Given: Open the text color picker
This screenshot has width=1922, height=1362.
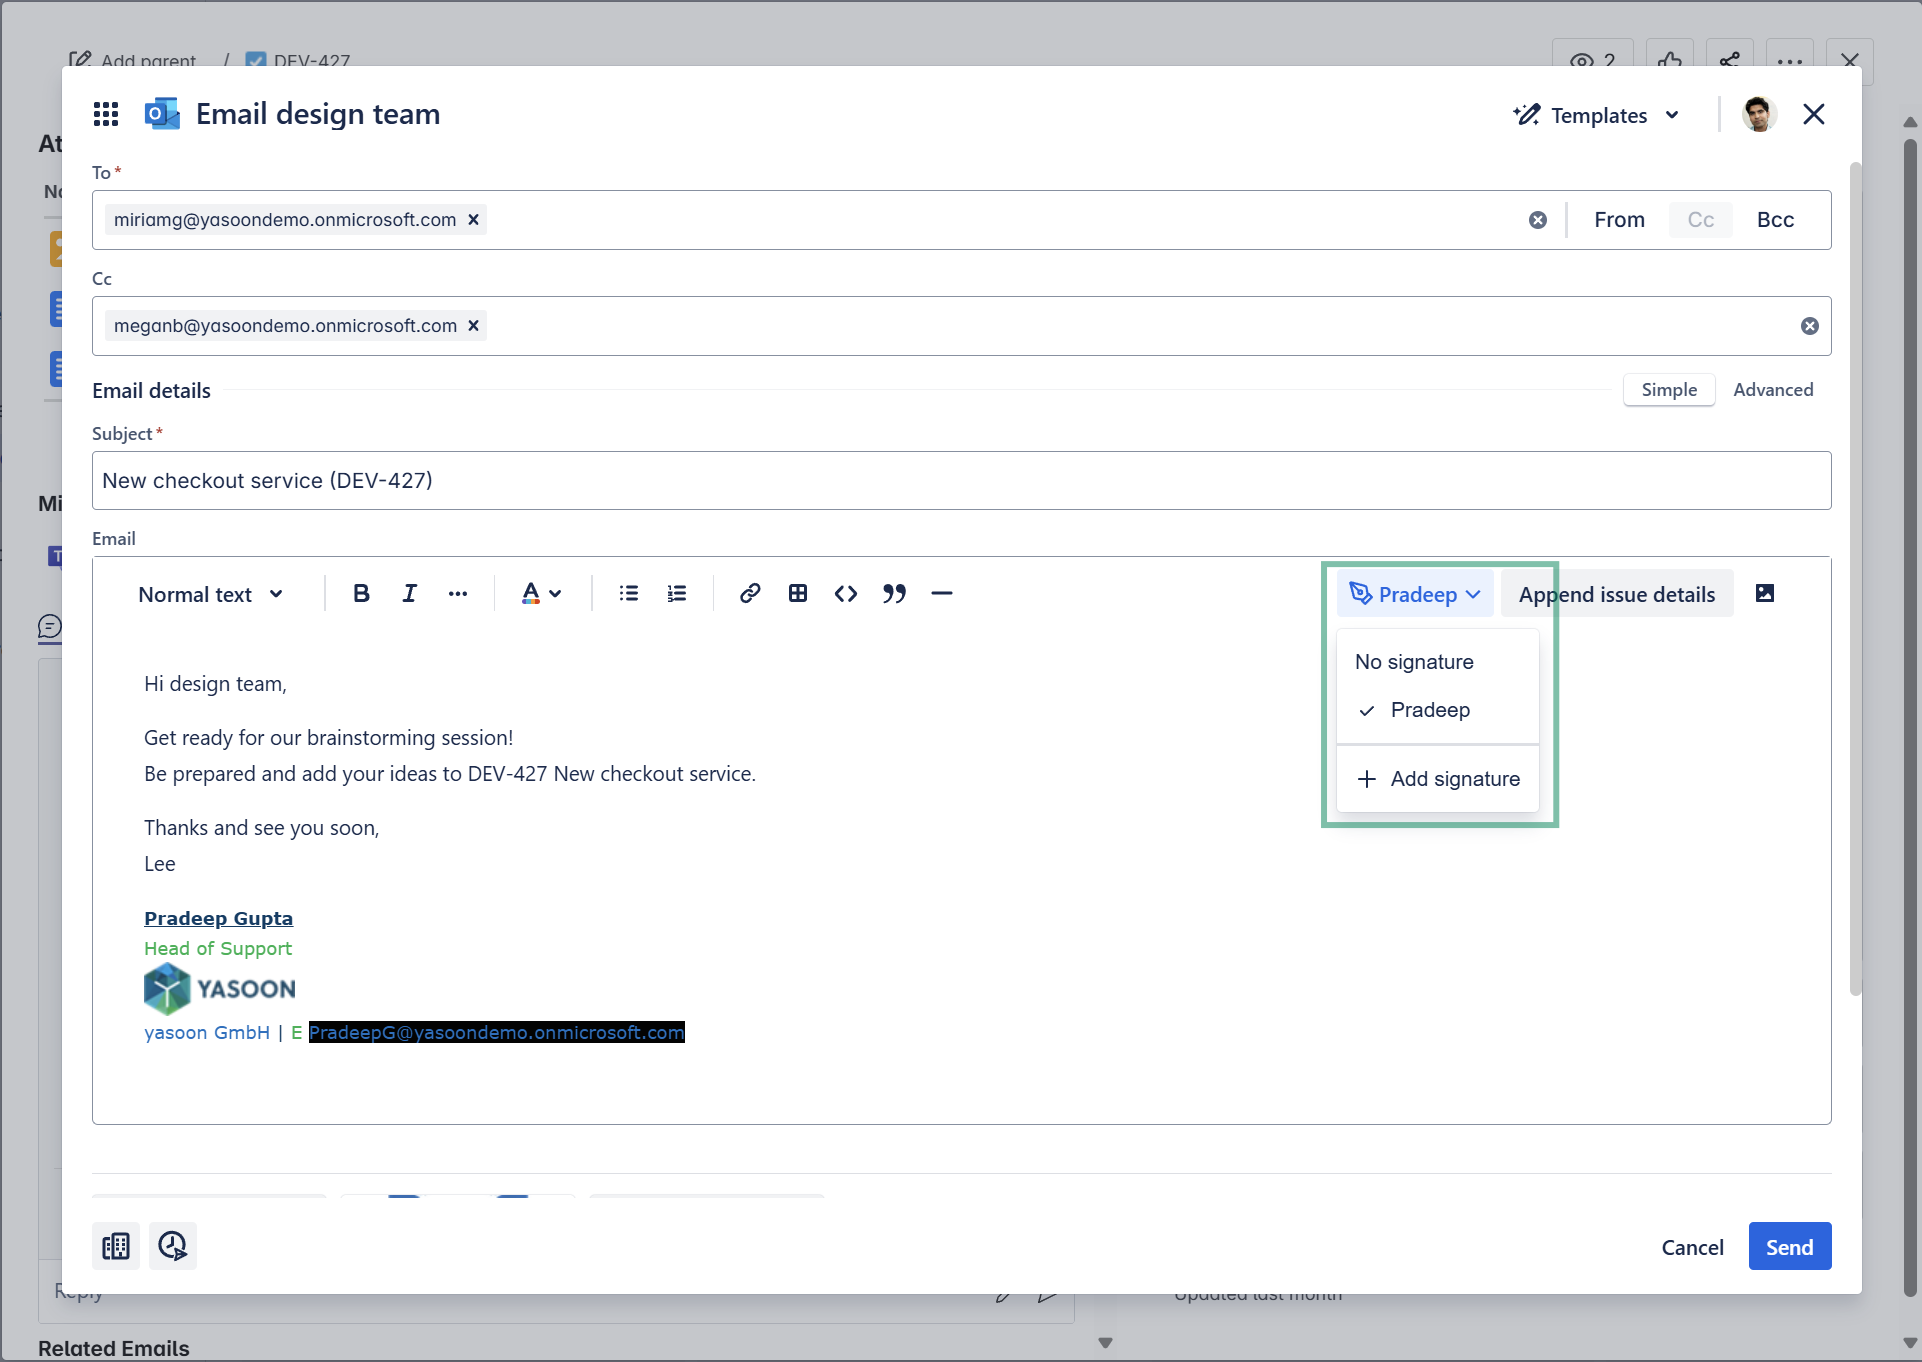Looking at the screenshot, I should [541, 594].
